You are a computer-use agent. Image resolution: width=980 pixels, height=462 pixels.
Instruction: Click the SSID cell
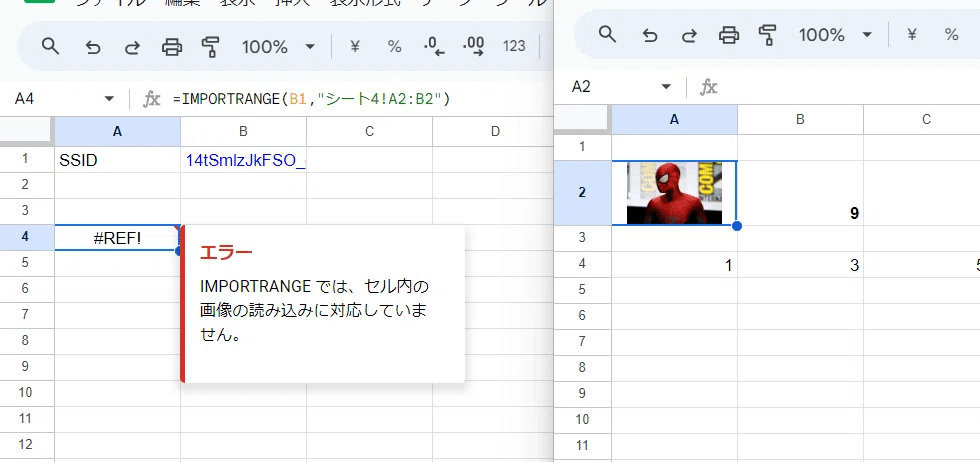(118, 160)
